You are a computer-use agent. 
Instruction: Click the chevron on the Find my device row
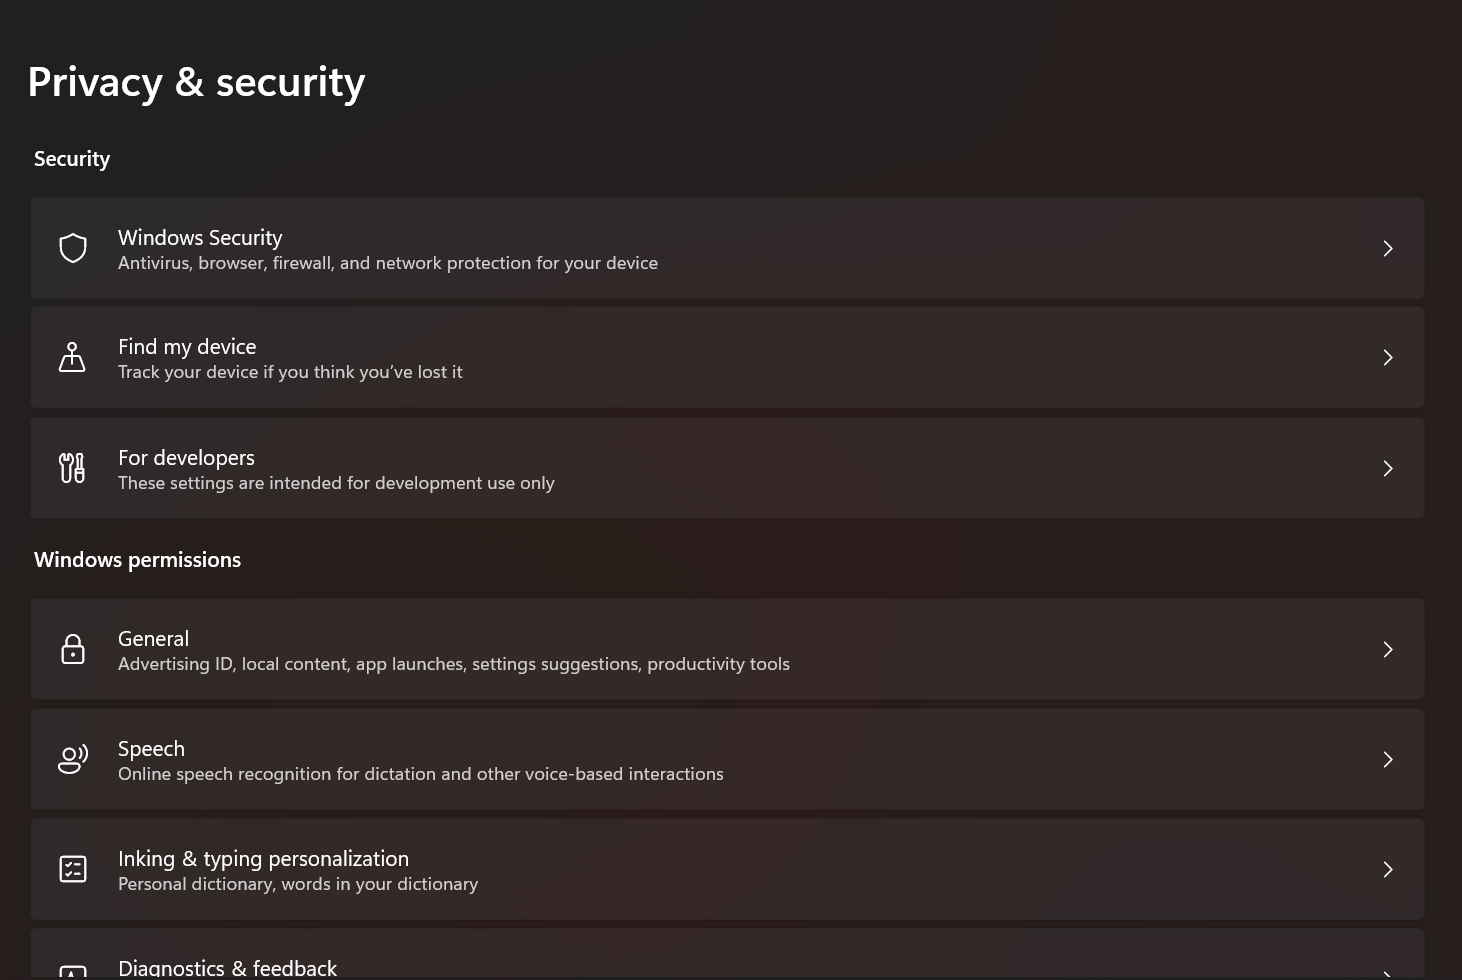tap(1388, 357)
